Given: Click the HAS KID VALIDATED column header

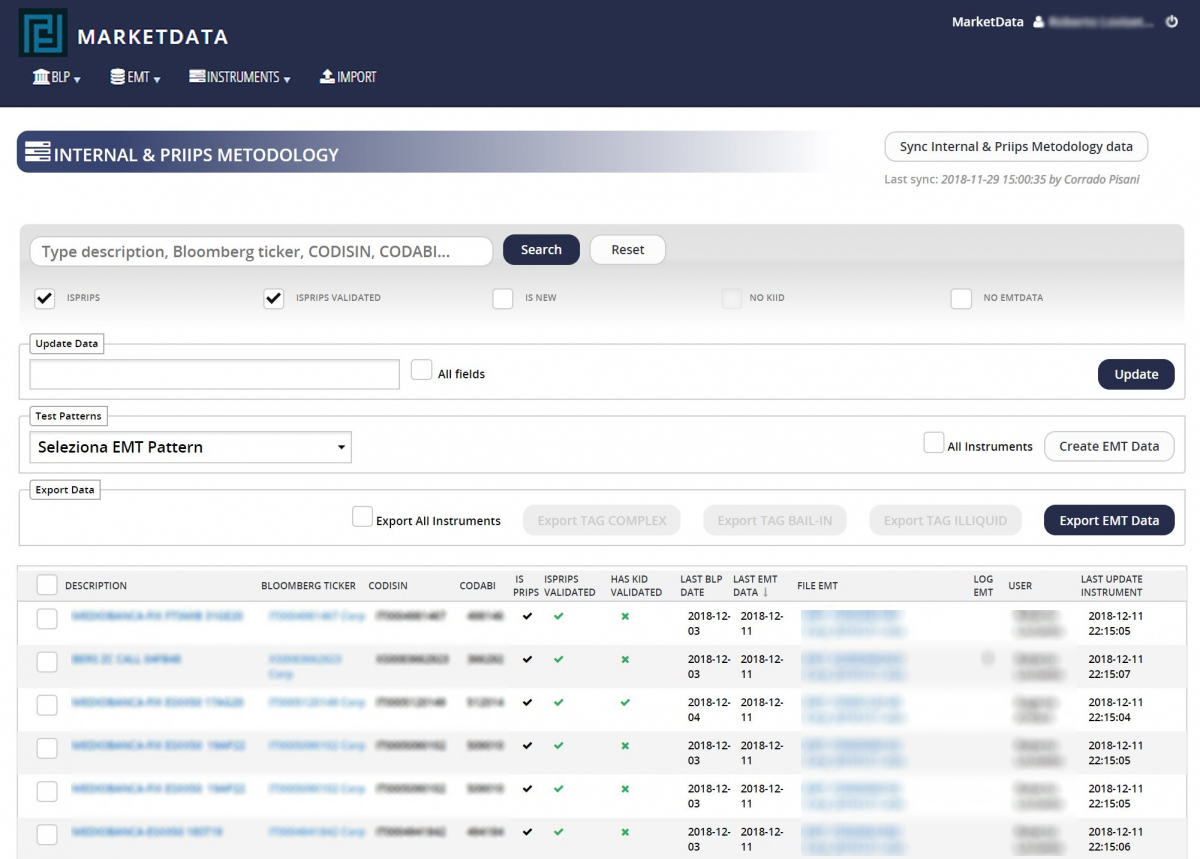Looking at the screenshot, I should coord(636,586).
